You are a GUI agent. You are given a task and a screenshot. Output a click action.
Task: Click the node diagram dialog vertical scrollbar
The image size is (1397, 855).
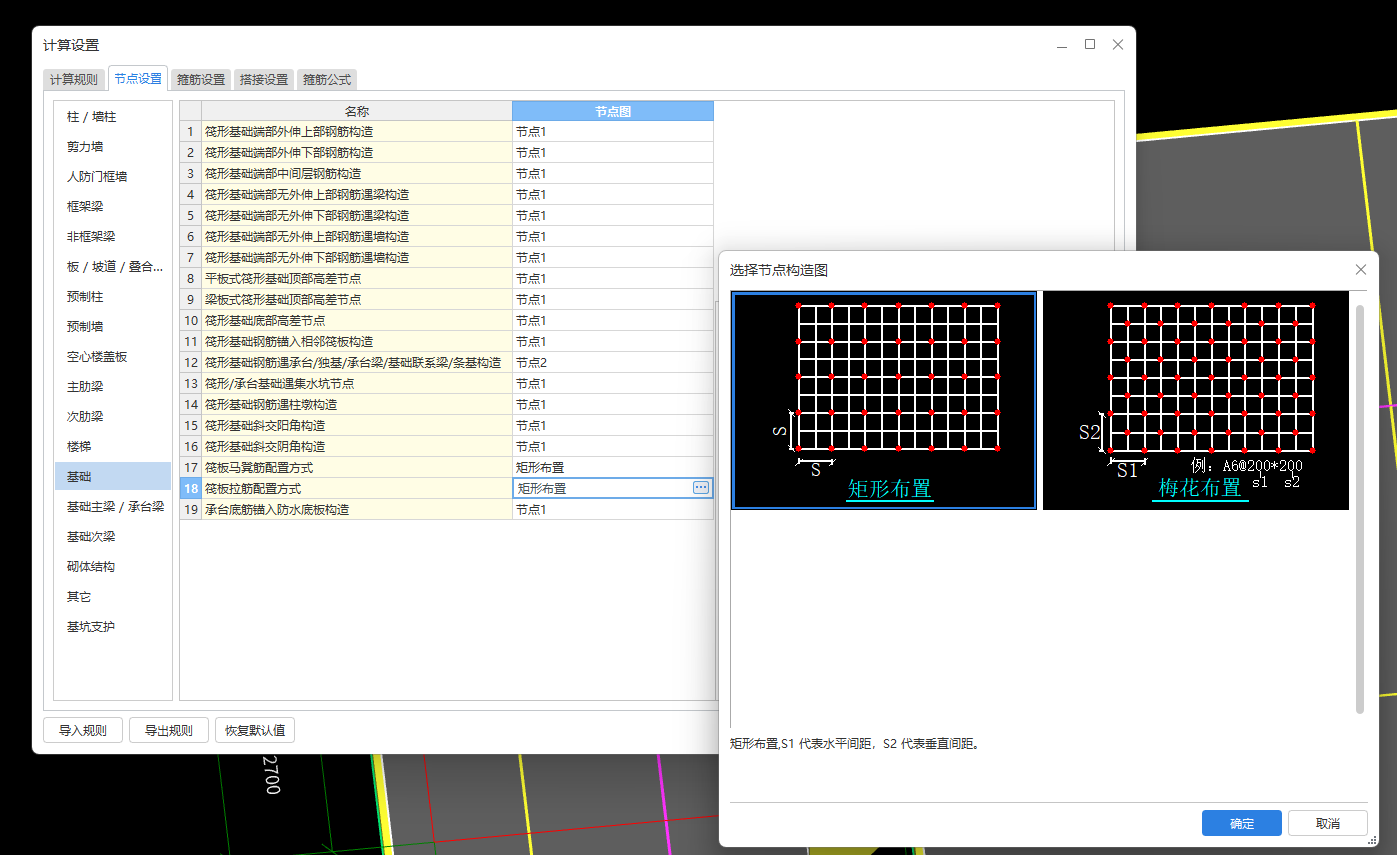click(1360, 510)
